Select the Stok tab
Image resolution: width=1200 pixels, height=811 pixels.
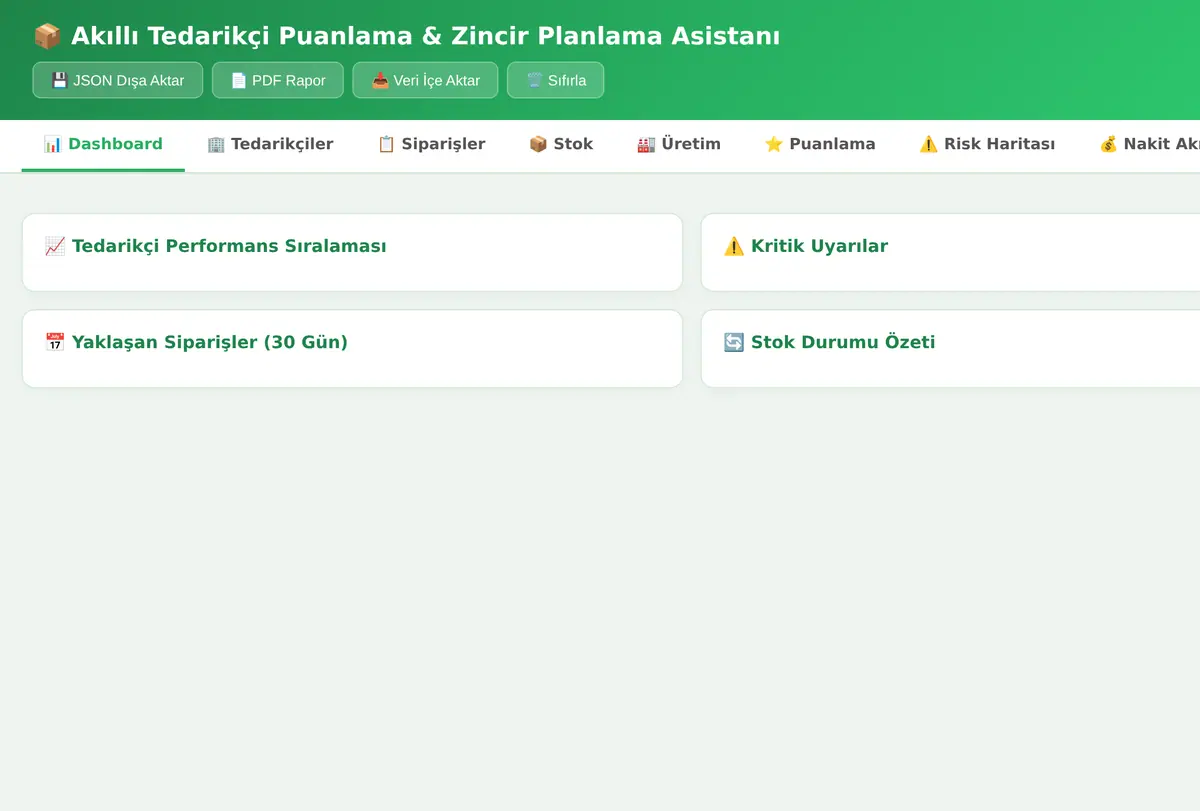pyautogui.click(x=561, y=144)
